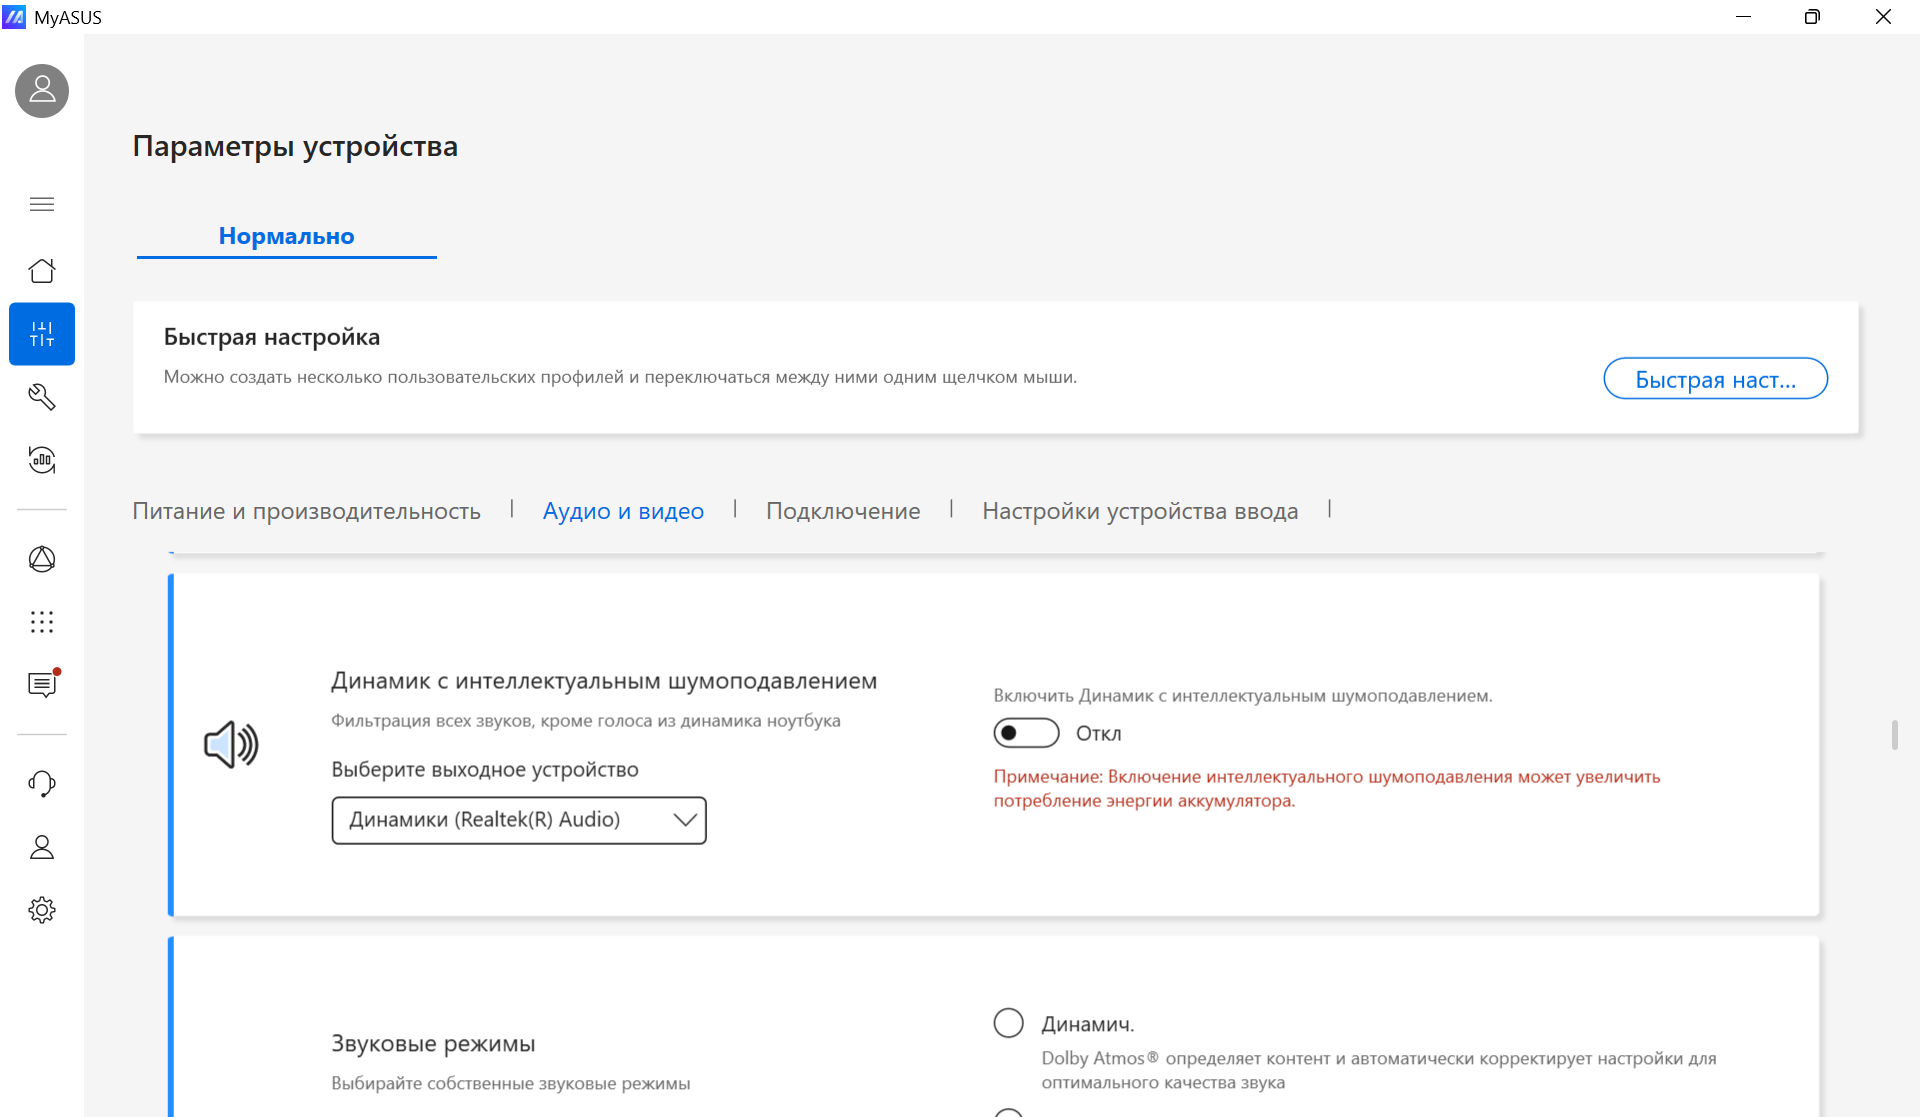Click the Быстрая наст... button
1920x1117 pixels.
pyautogui.click(x=1716, y=379)
